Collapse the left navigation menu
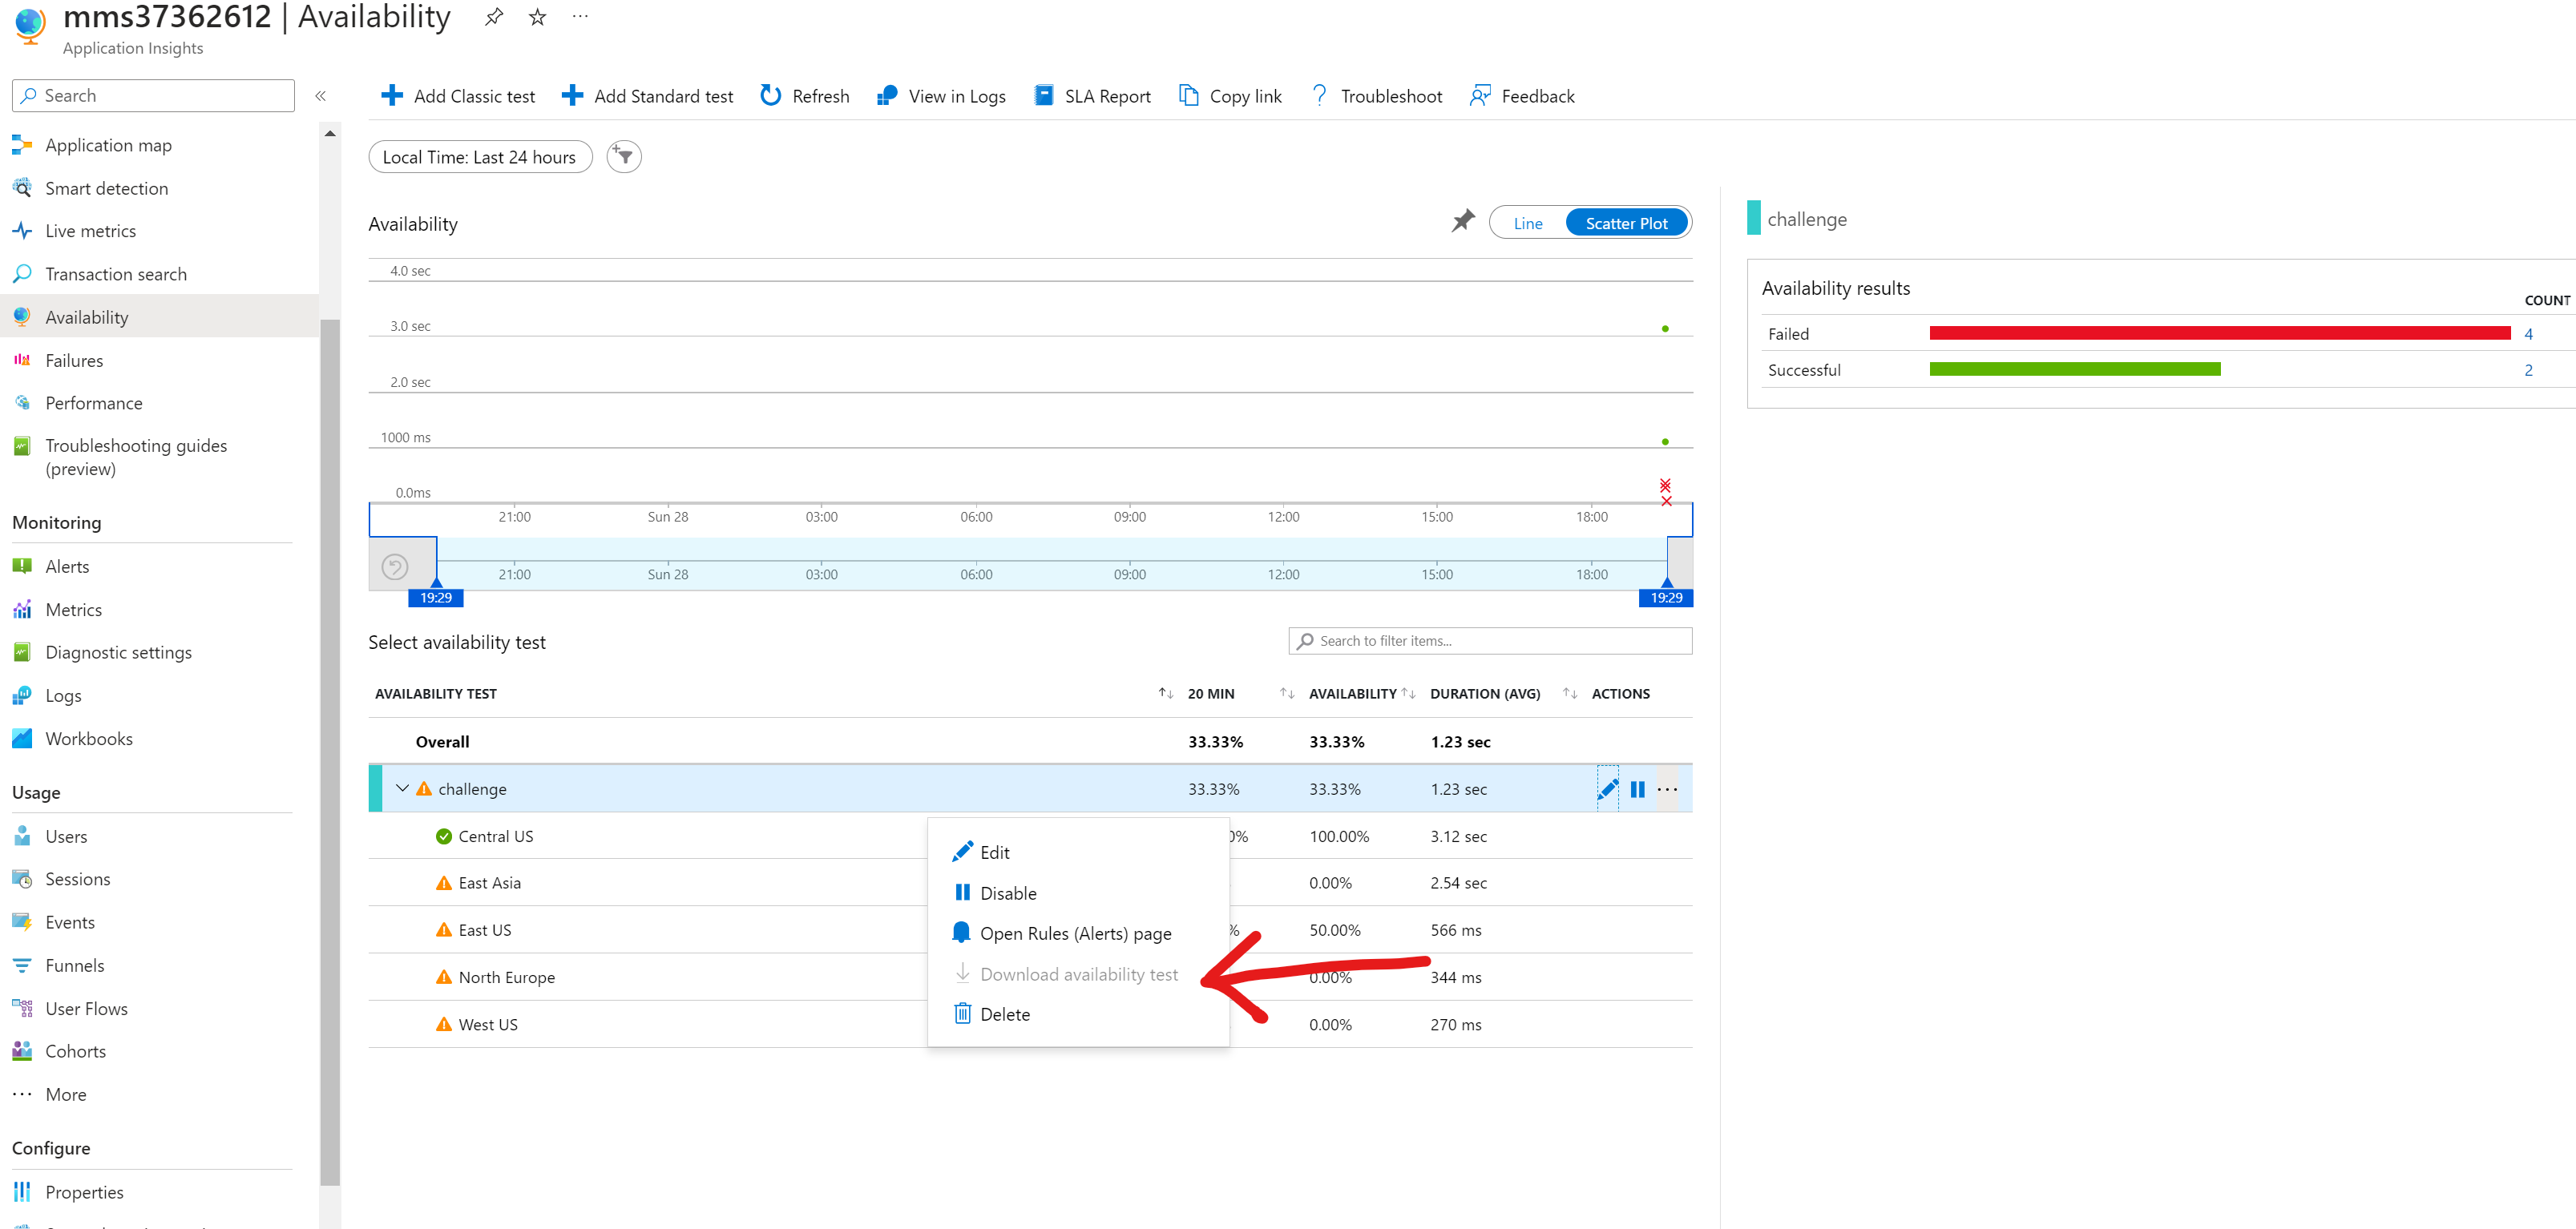2576x1229 pixels. pos(321,96)
